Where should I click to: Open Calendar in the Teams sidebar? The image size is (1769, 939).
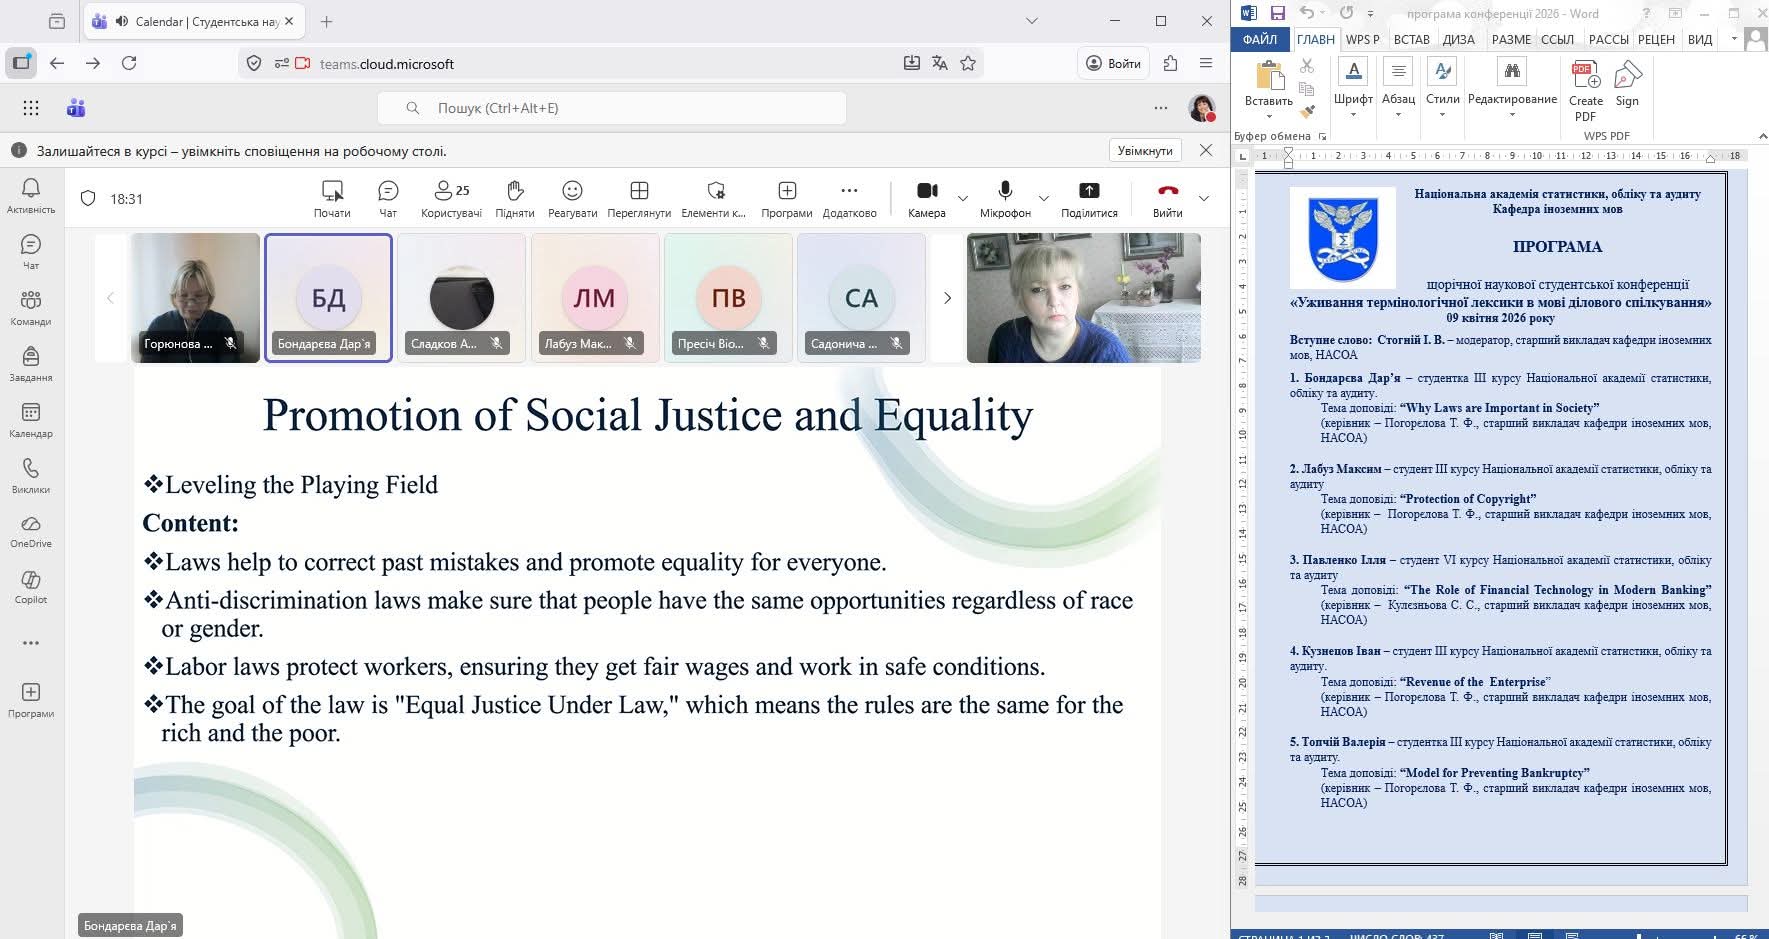click(x=31, y=420)
